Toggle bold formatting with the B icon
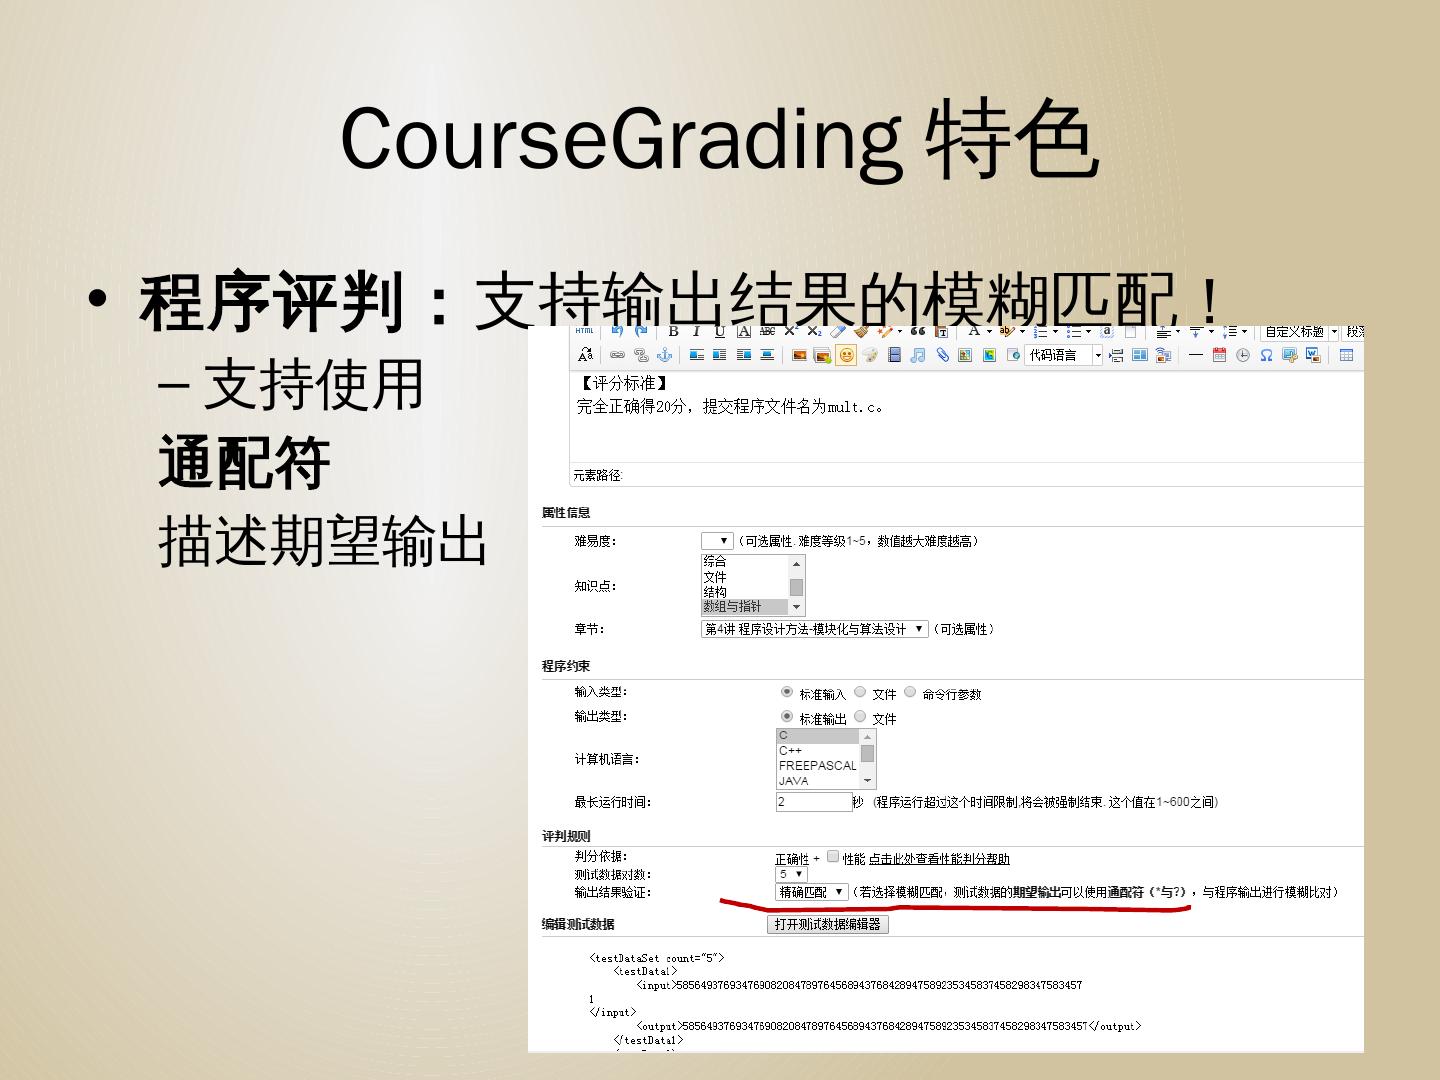This screenshot has width=1440, height=1080. 673,332
